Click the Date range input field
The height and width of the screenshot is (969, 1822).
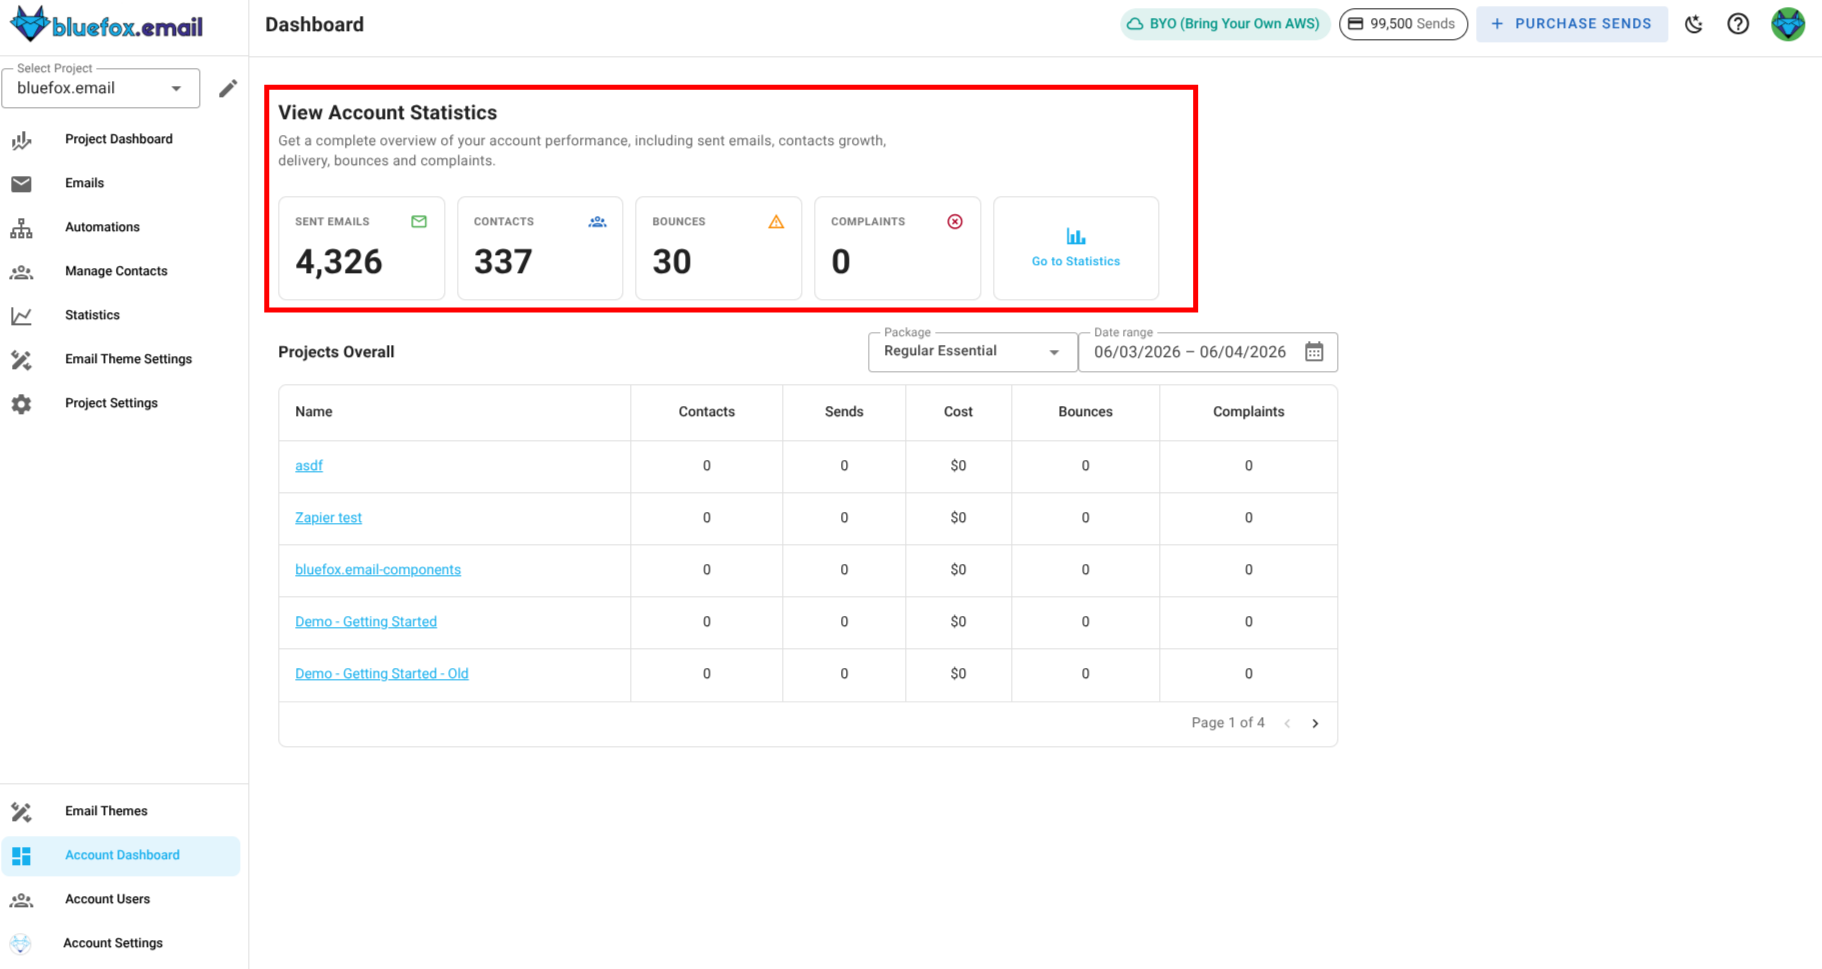tap(1189, 352)
